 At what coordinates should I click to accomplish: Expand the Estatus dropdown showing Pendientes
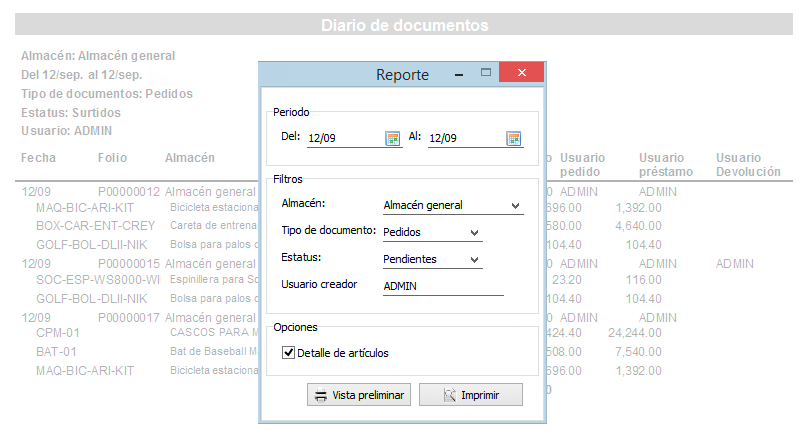pyautogui.click(x=474, y=260)
